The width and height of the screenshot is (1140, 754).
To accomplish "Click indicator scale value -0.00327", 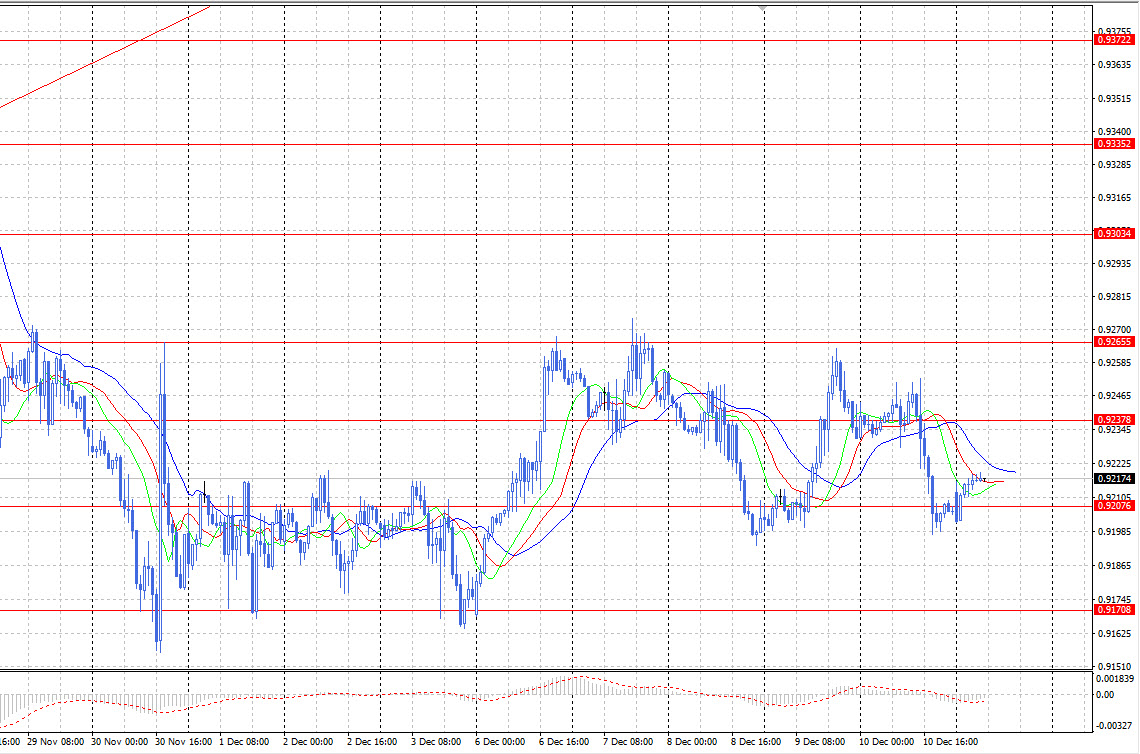I will (x=1115, y=726).
